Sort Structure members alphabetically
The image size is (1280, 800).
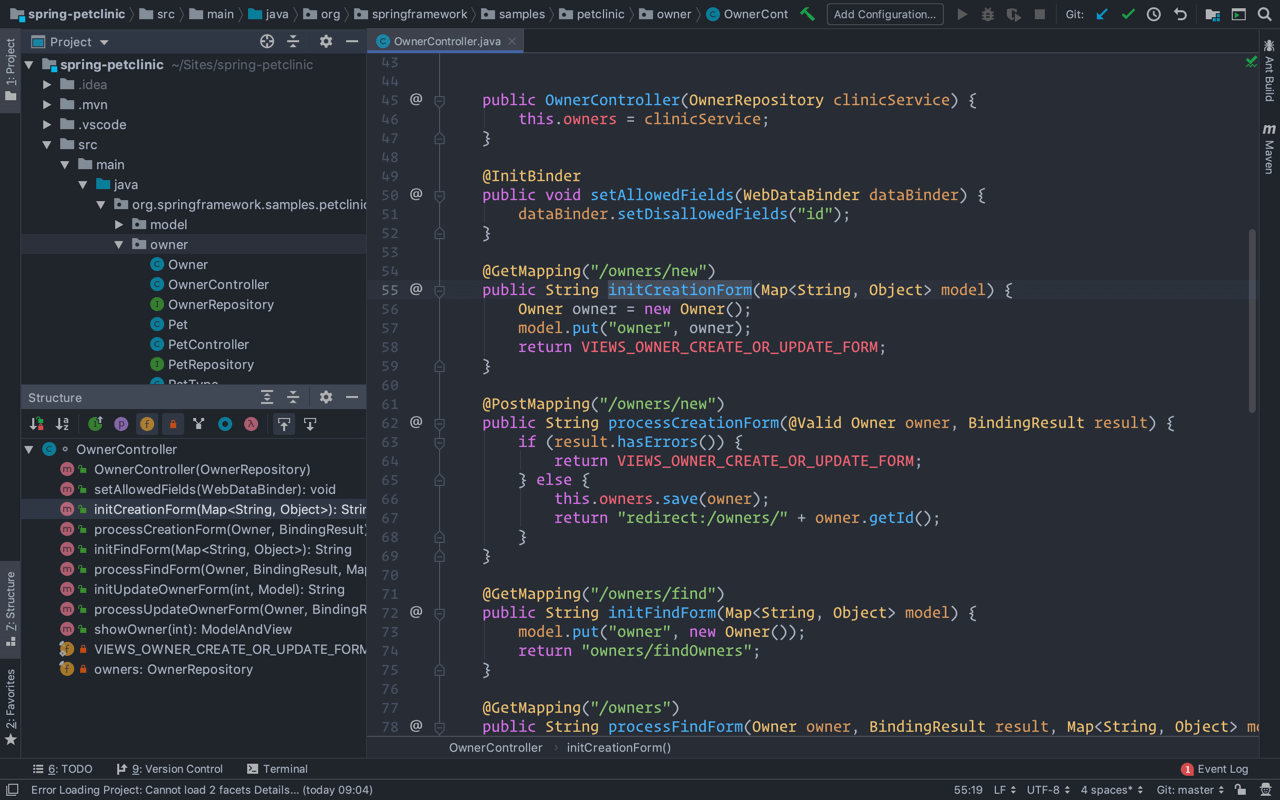point(61,423)
